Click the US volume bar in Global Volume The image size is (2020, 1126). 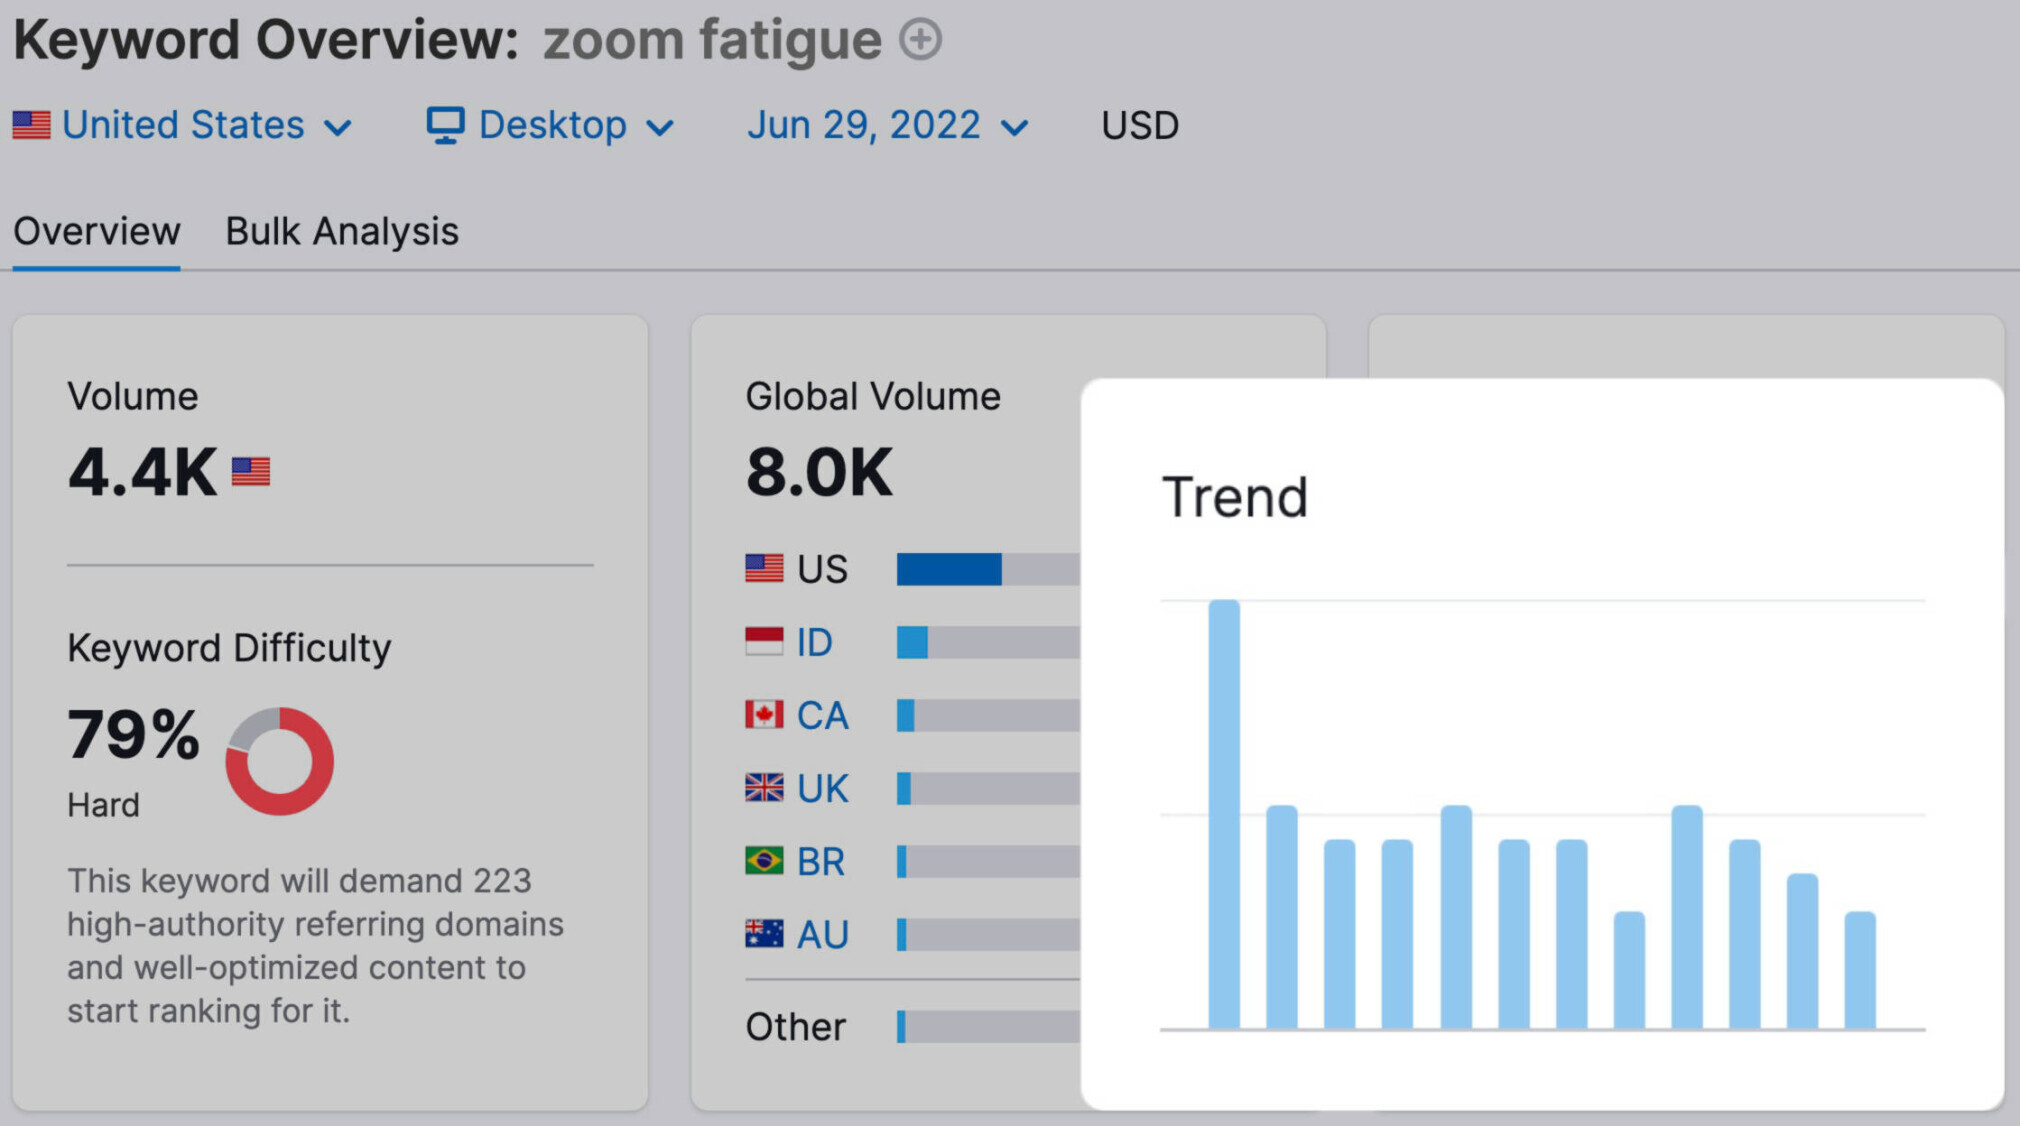tap(988, 569)
